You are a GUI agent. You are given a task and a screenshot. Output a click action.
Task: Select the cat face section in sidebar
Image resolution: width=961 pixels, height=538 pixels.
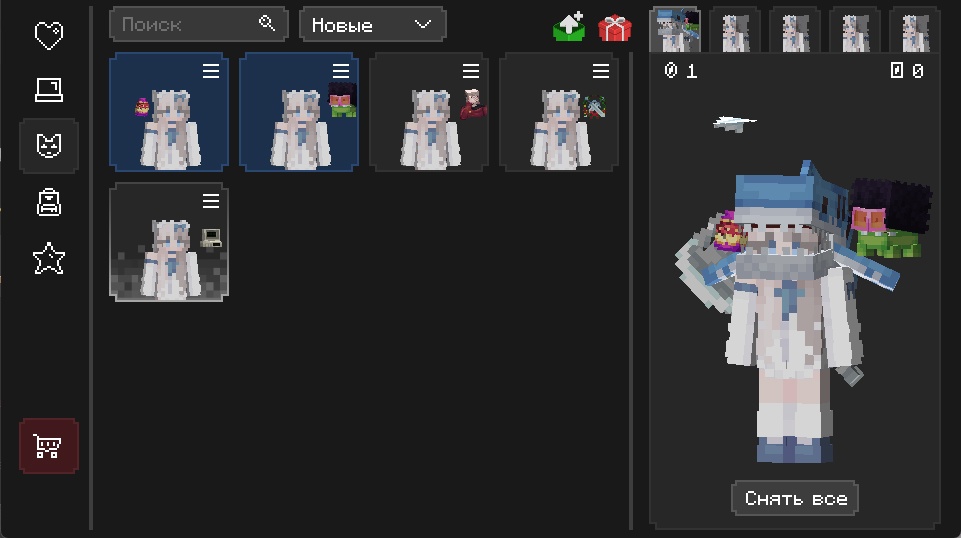tap(48, 146)
